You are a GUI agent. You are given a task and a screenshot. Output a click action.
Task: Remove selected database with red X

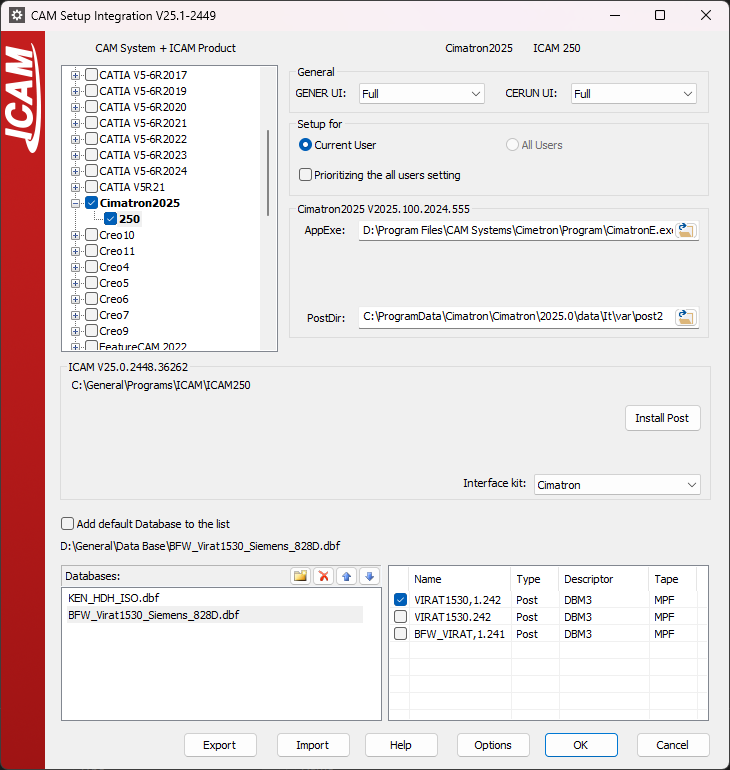click(x=324, y=576)
